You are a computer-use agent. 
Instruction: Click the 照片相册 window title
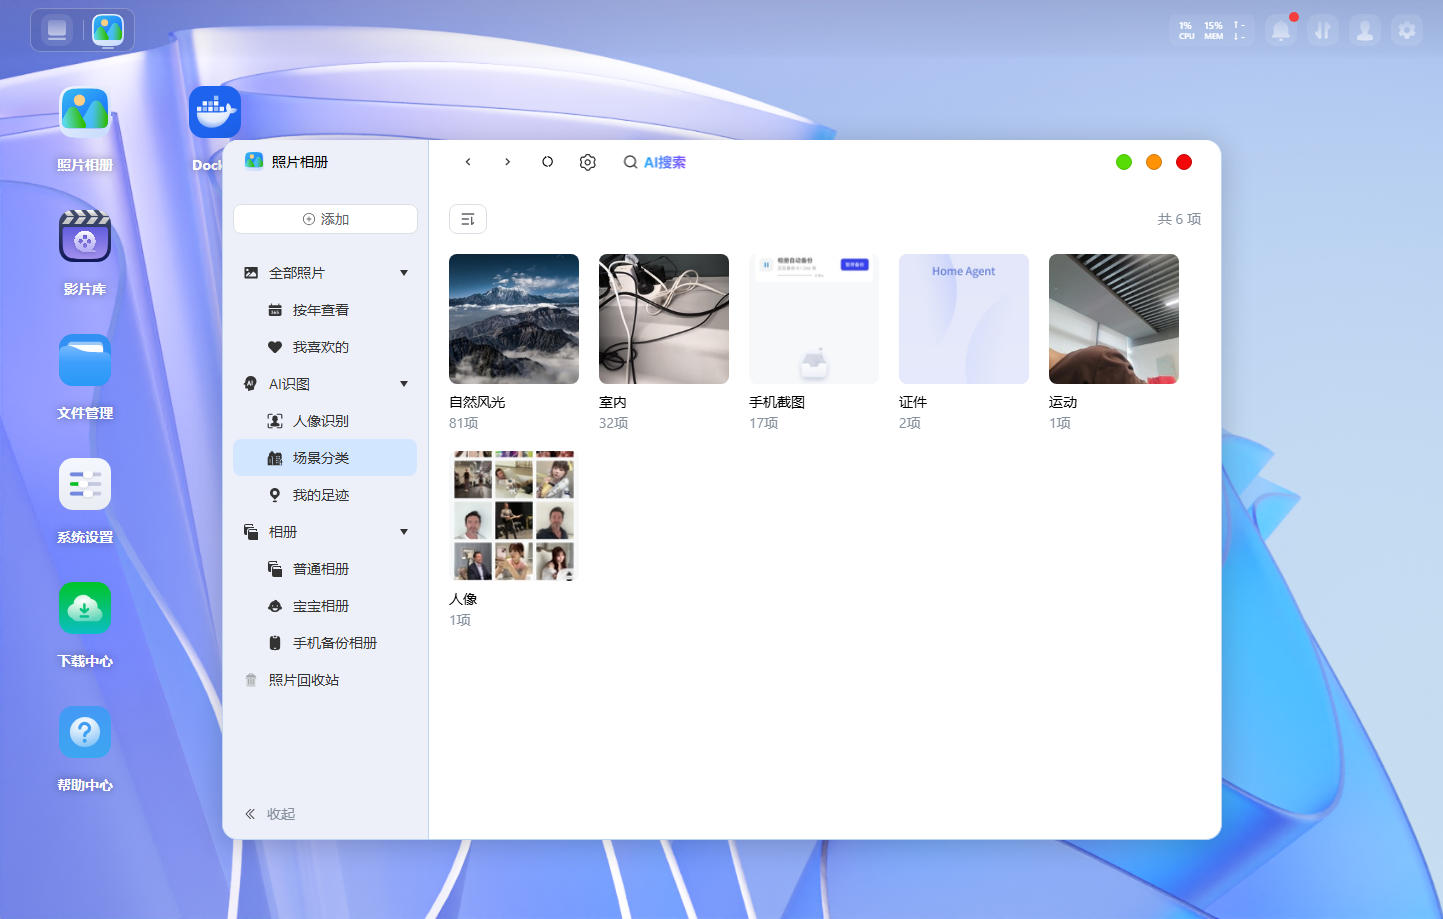pos(300,162)
